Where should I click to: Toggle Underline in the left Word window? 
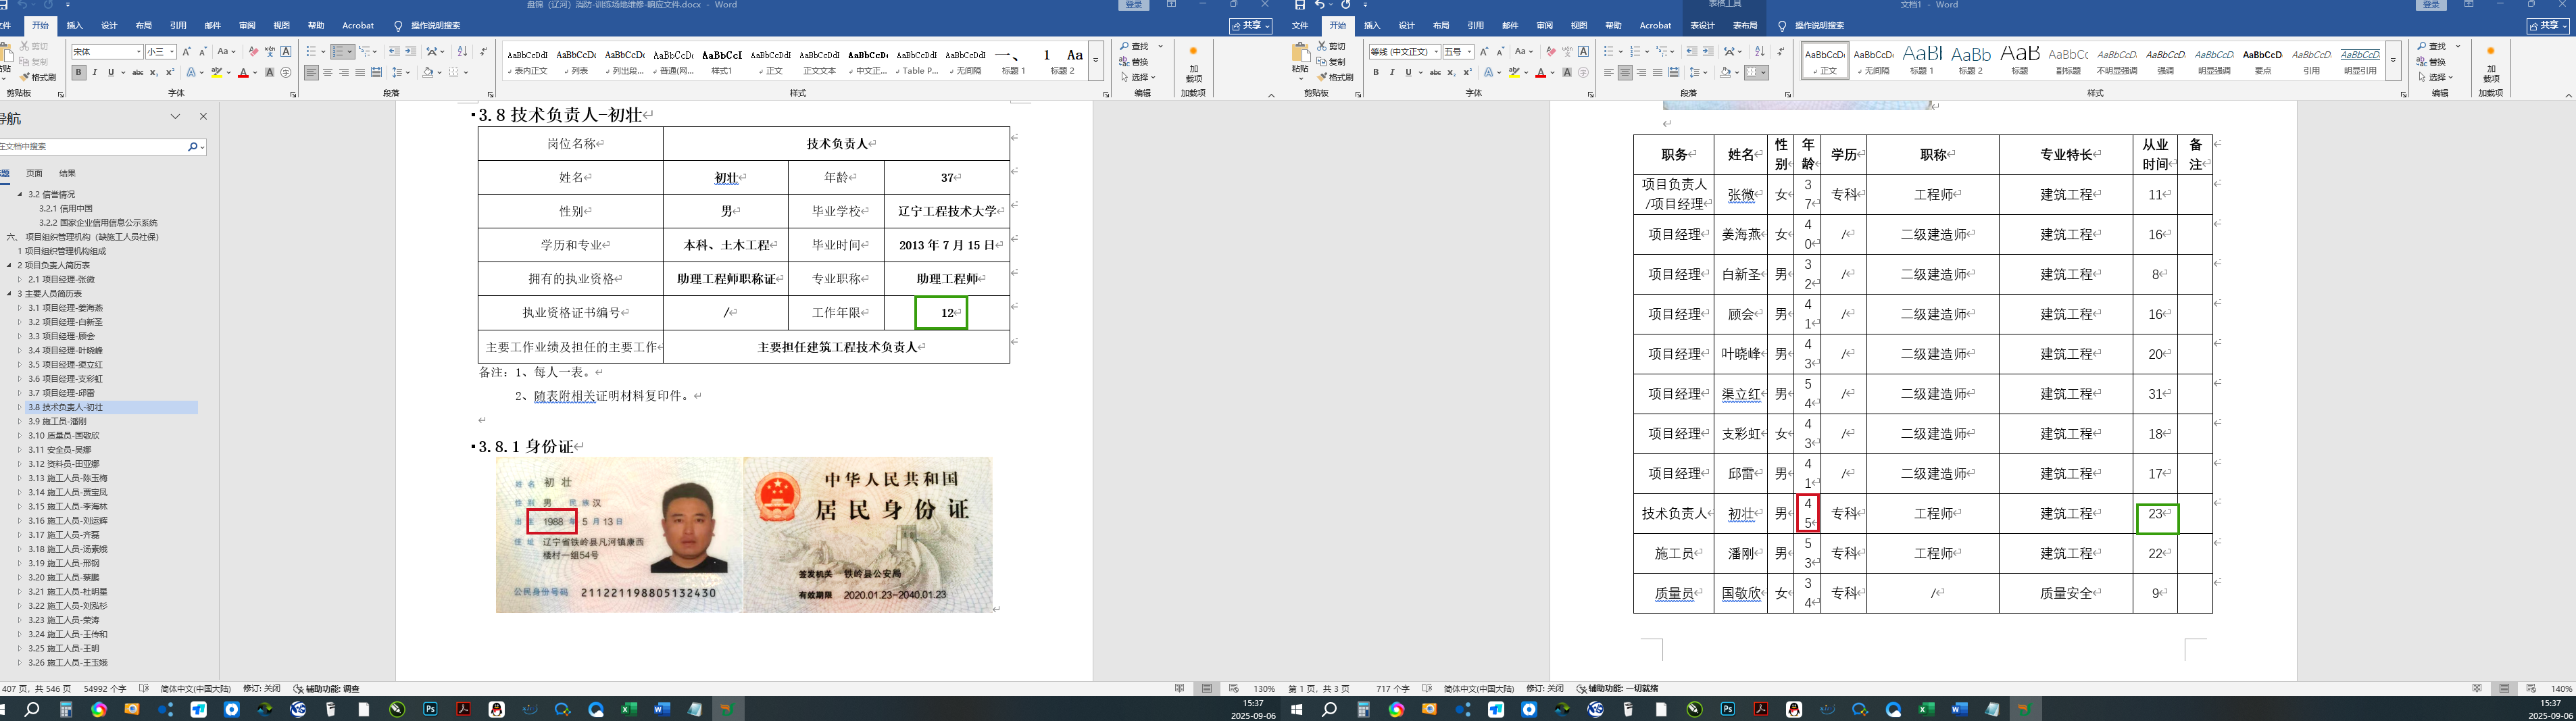click(110, 72)
